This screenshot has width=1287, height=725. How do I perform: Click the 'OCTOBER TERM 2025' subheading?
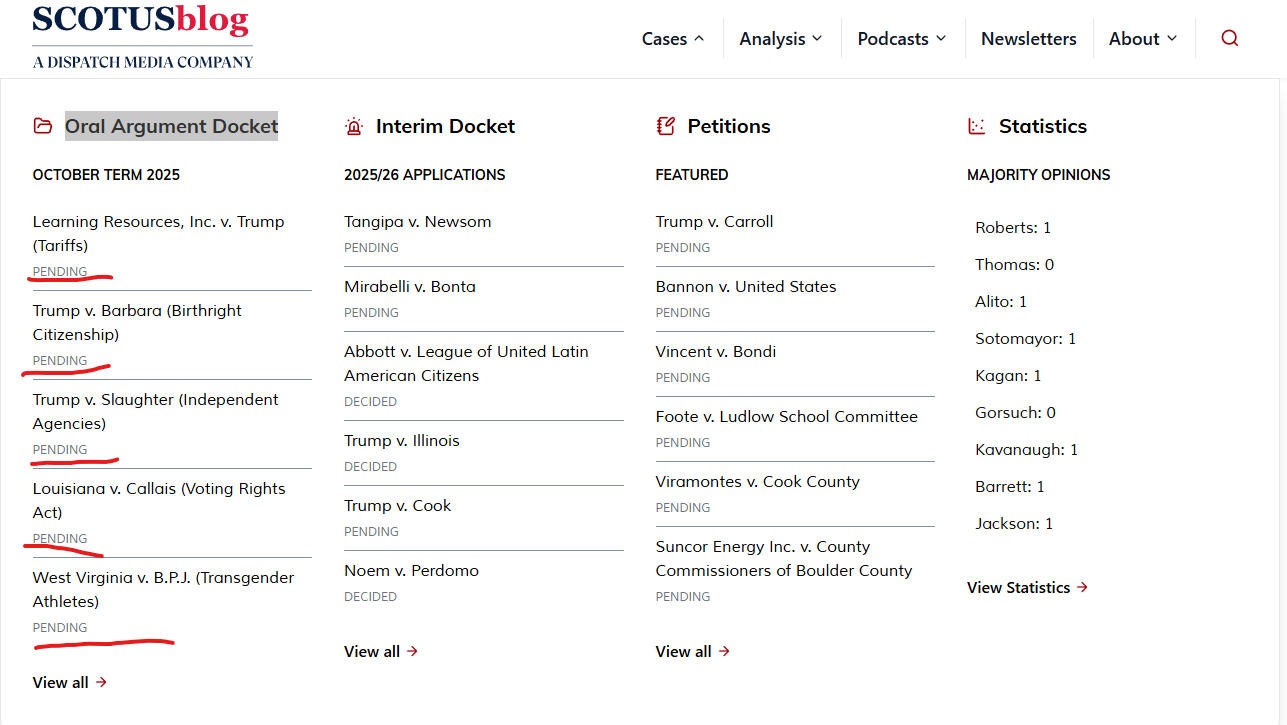(x=106, y=174)
